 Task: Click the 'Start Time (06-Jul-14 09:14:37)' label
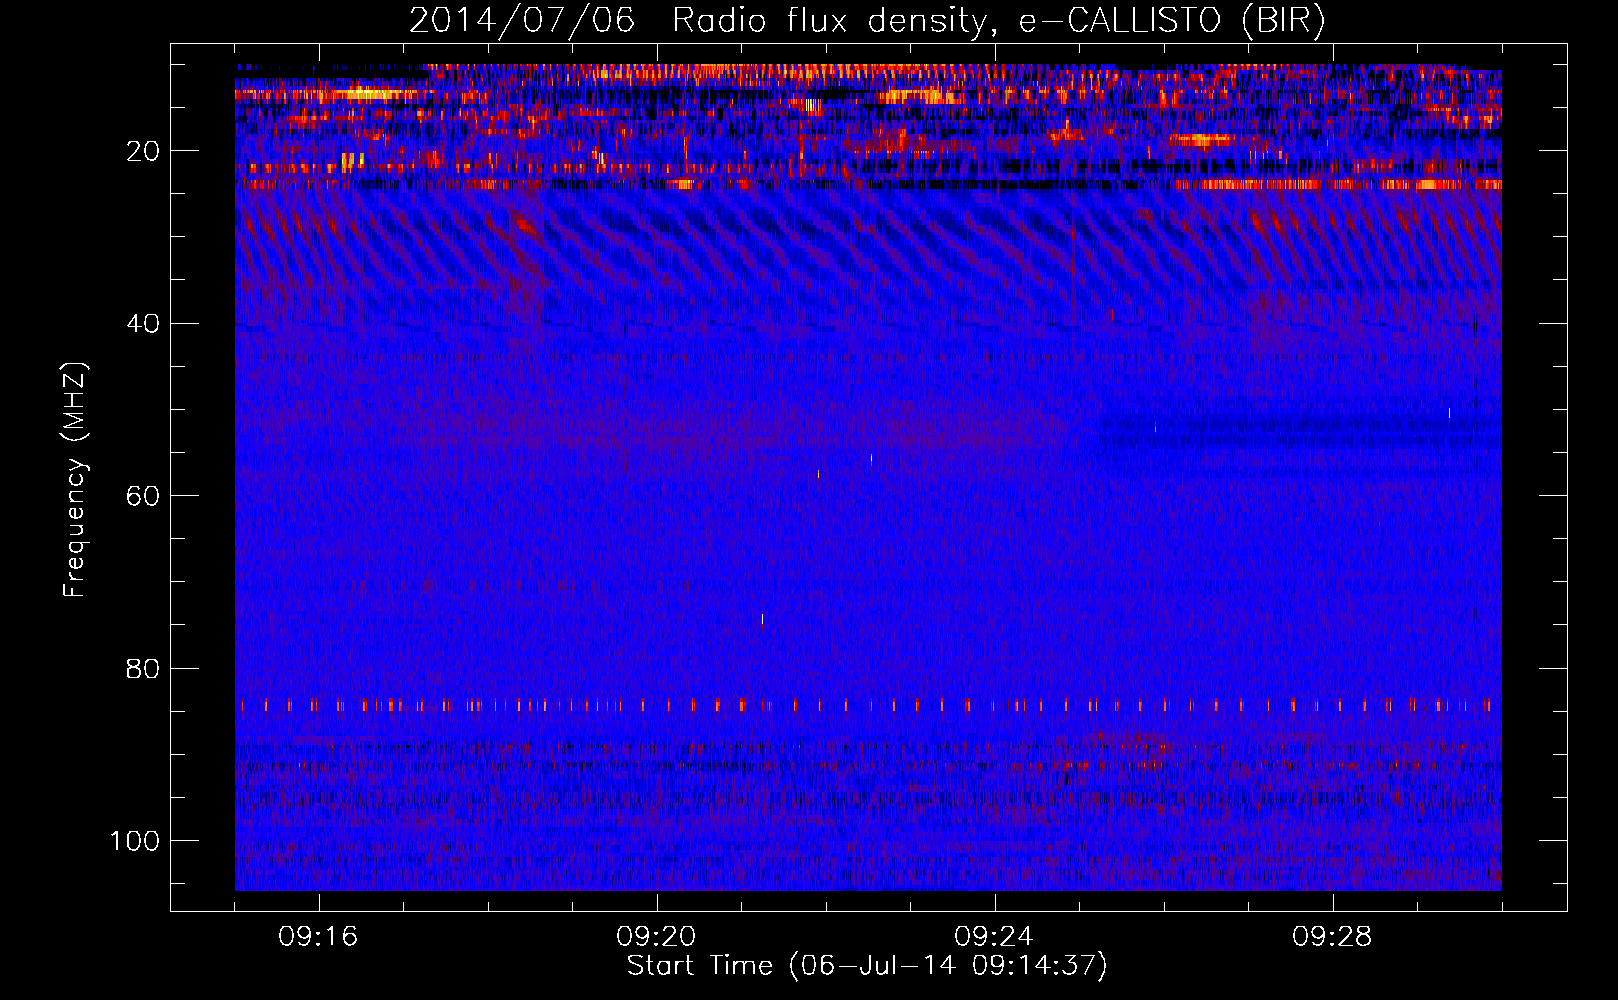coord(867,966)
